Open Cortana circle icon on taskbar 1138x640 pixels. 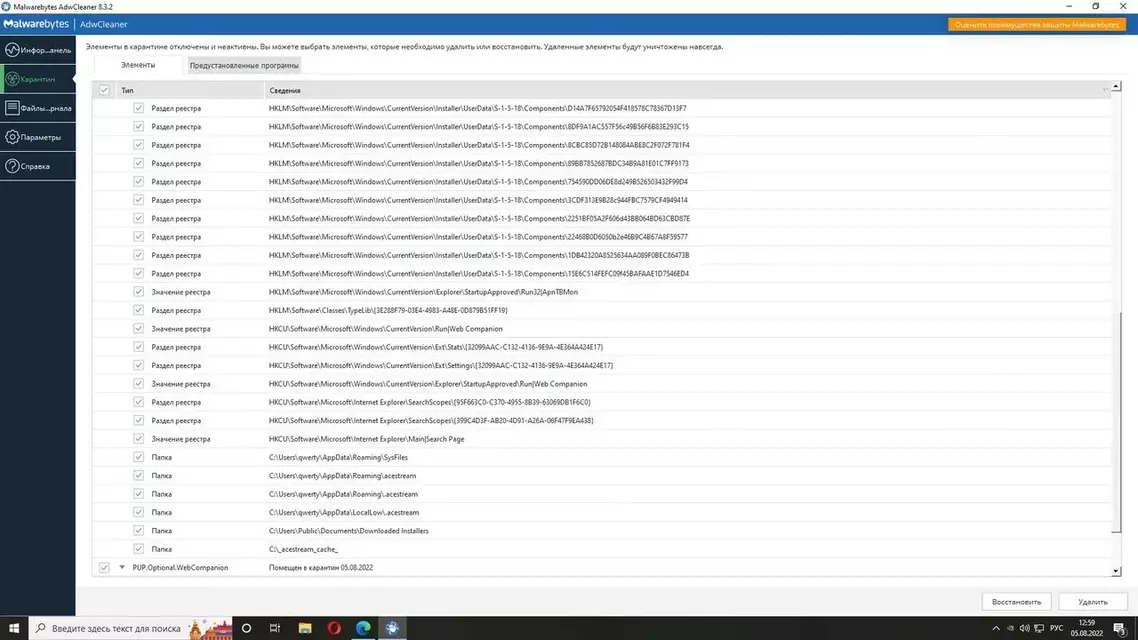coord(246,628)
